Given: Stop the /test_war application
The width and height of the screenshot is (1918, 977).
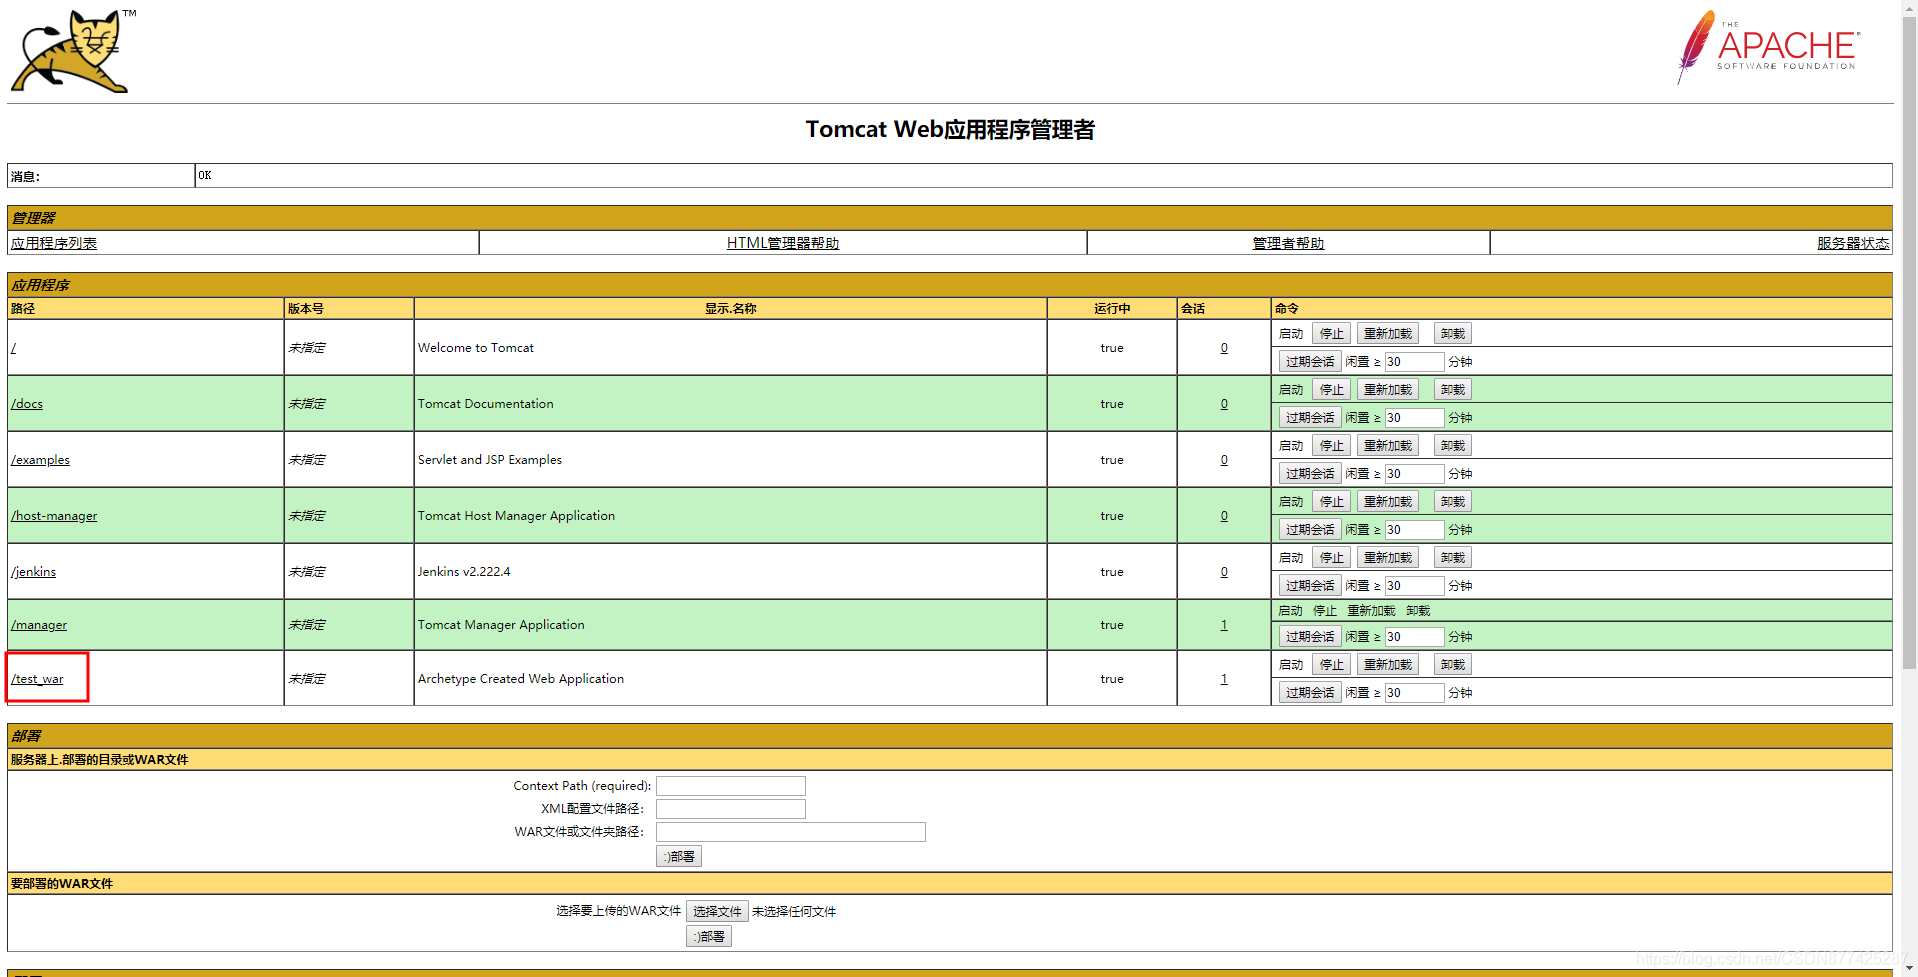Looking at the screenshot, I should [x=1331, y=665].
